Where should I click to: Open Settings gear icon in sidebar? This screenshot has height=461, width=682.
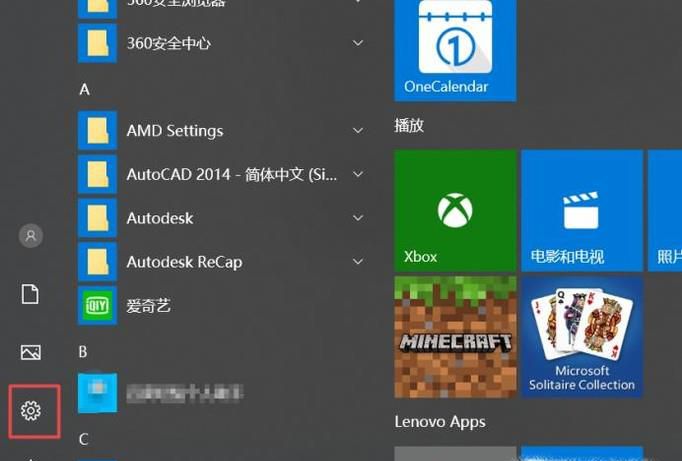pos(31,410)
